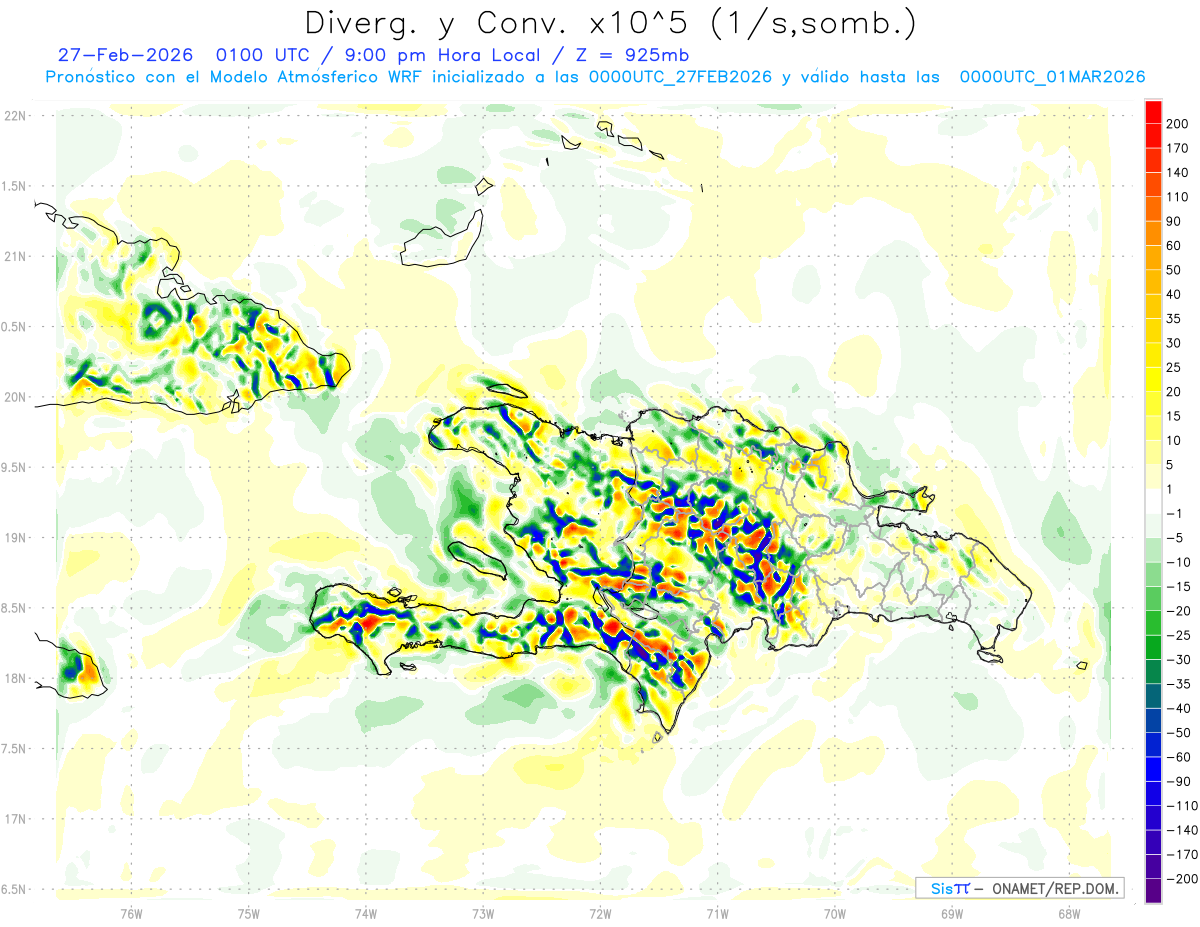Click the color bar value "170"
Viewport: 1200px width, 927px height.
click(x=1178, y=148)
